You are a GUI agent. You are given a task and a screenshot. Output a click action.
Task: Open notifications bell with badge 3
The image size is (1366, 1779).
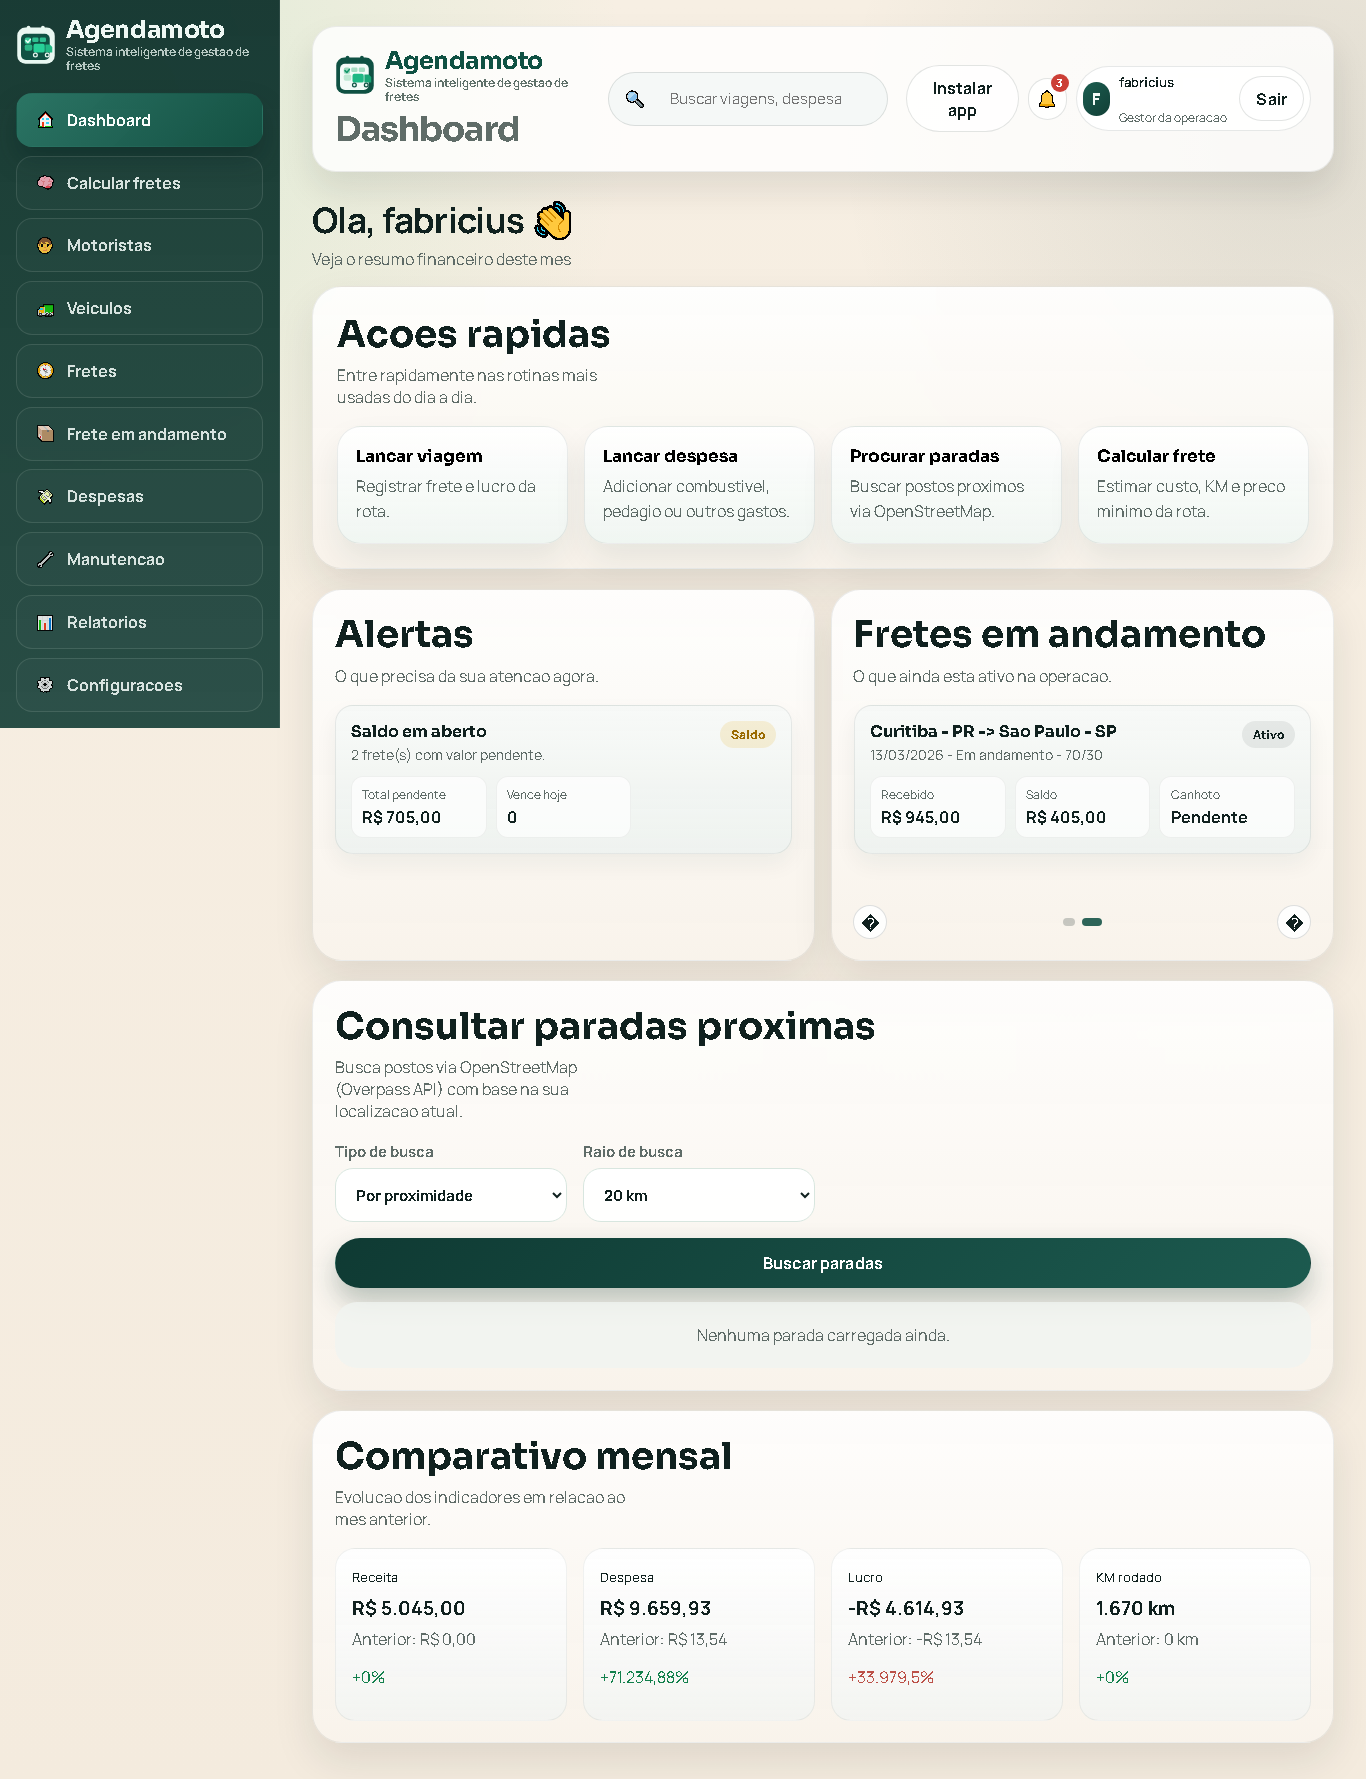(x=1047, y=99)
